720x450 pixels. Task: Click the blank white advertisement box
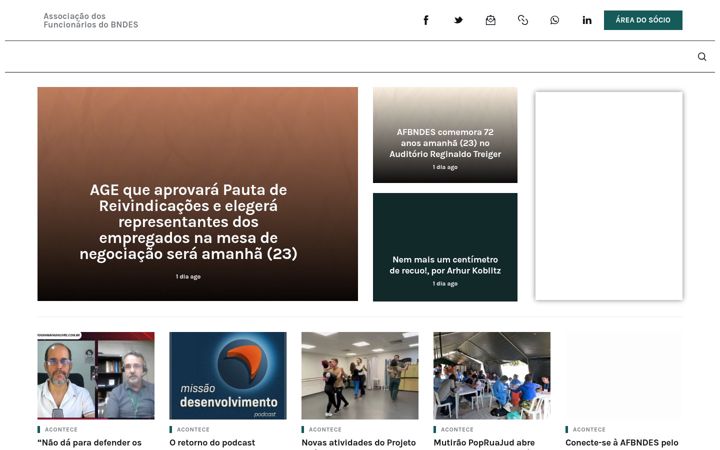click(x=609, y=196)
